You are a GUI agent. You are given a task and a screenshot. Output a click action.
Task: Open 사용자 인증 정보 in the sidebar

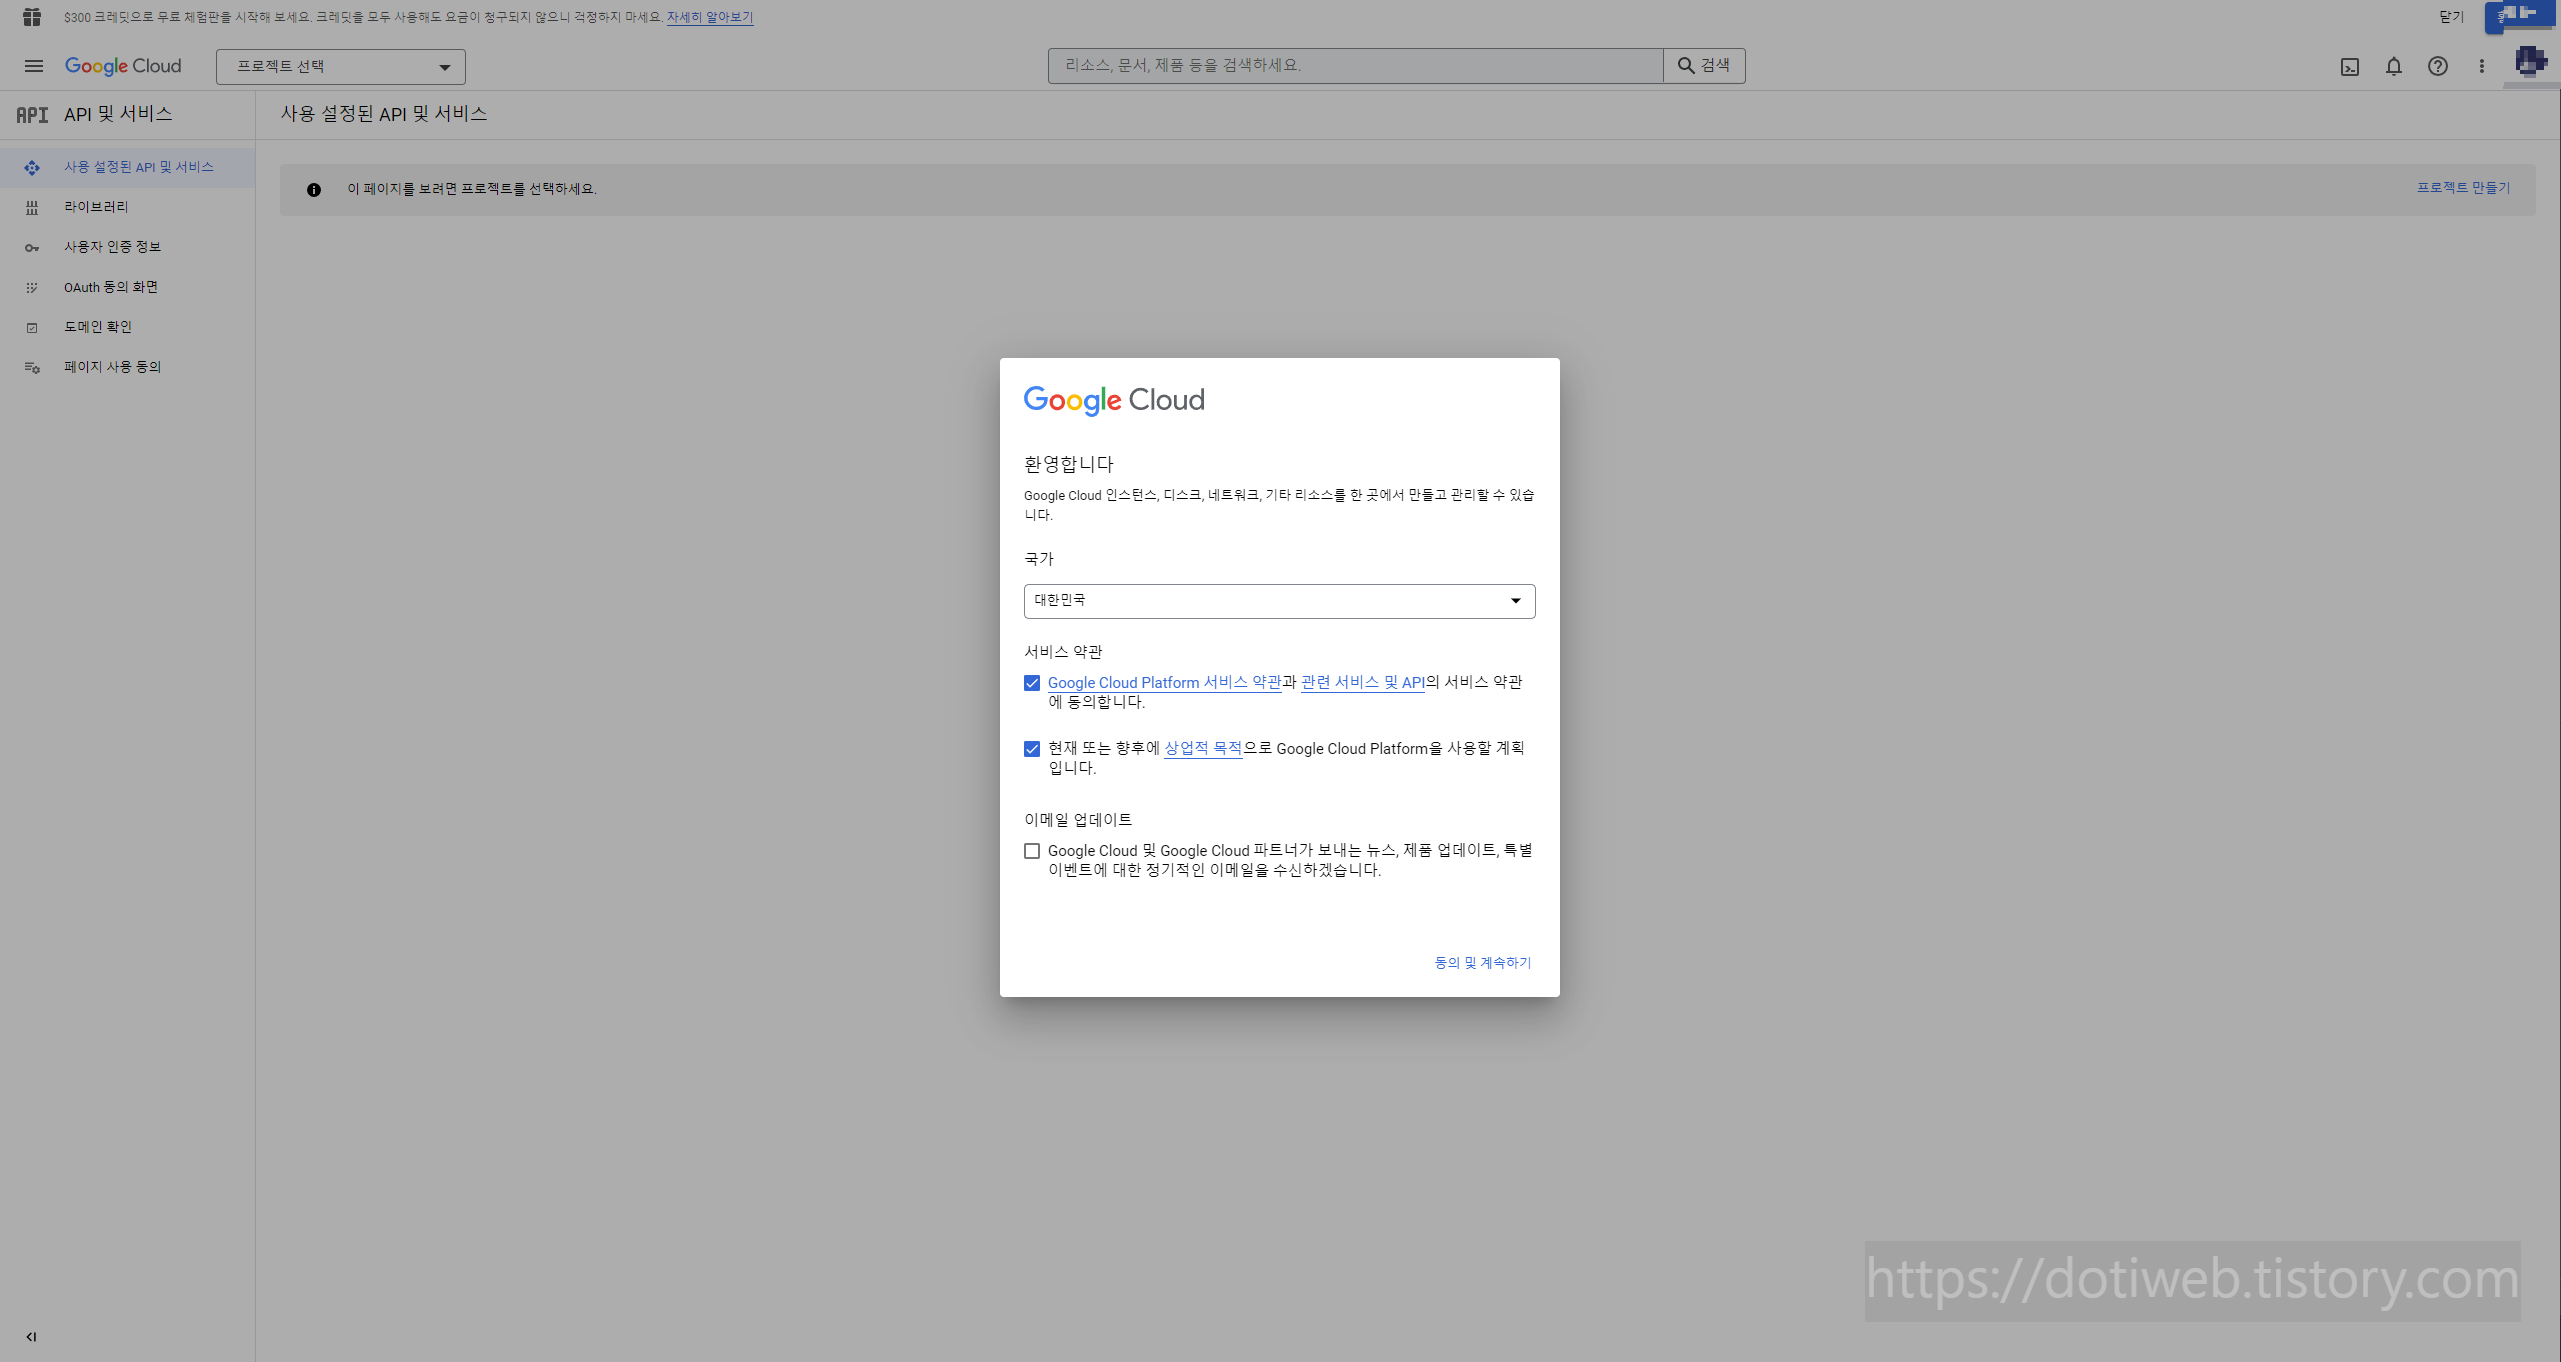(x=112, y=247)
